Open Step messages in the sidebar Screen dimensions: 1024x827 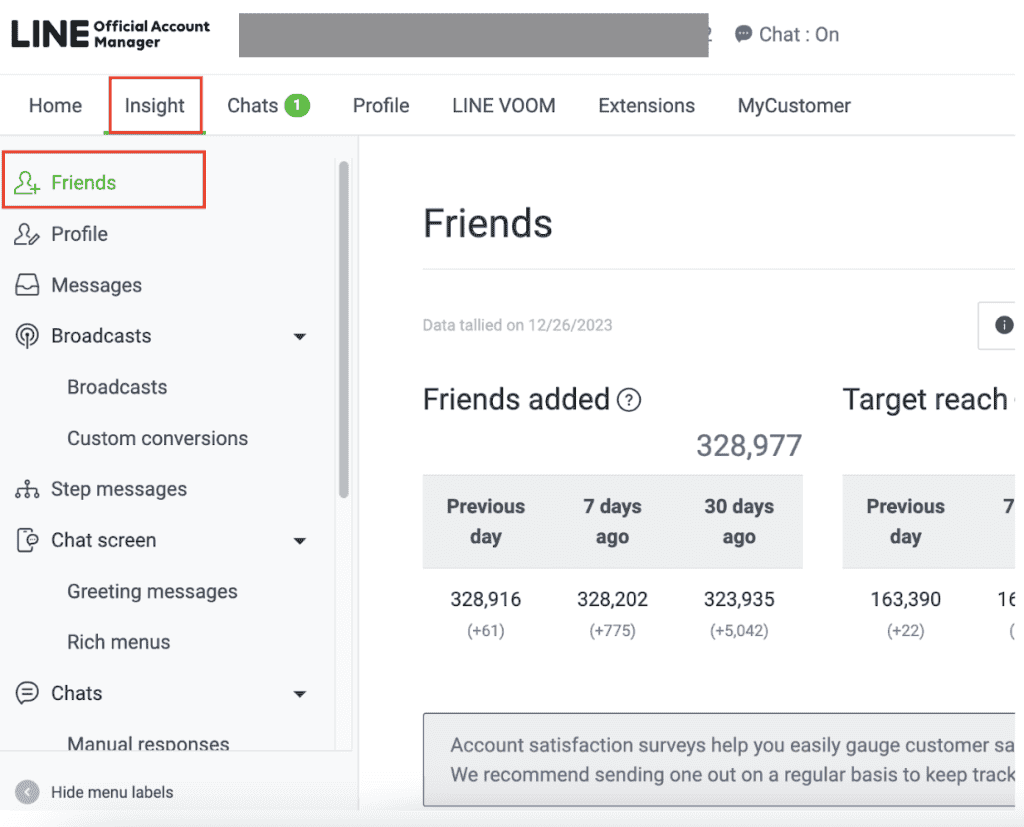pos(119,489)
